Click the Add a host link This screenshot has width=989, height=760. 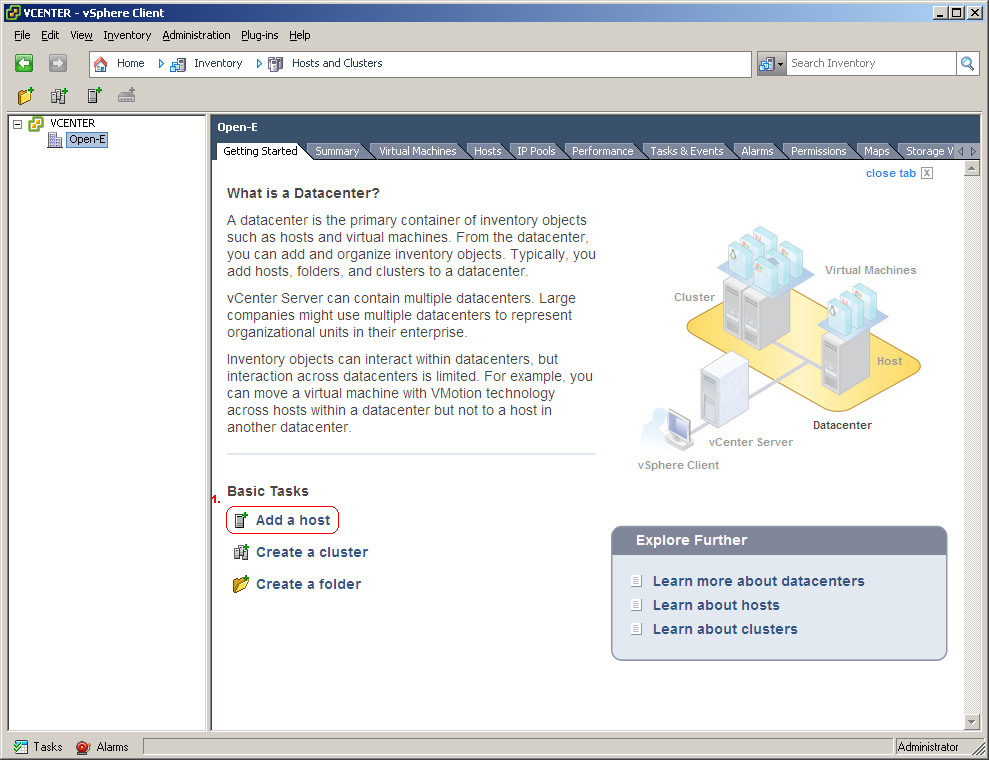click(x=293, y=520)
